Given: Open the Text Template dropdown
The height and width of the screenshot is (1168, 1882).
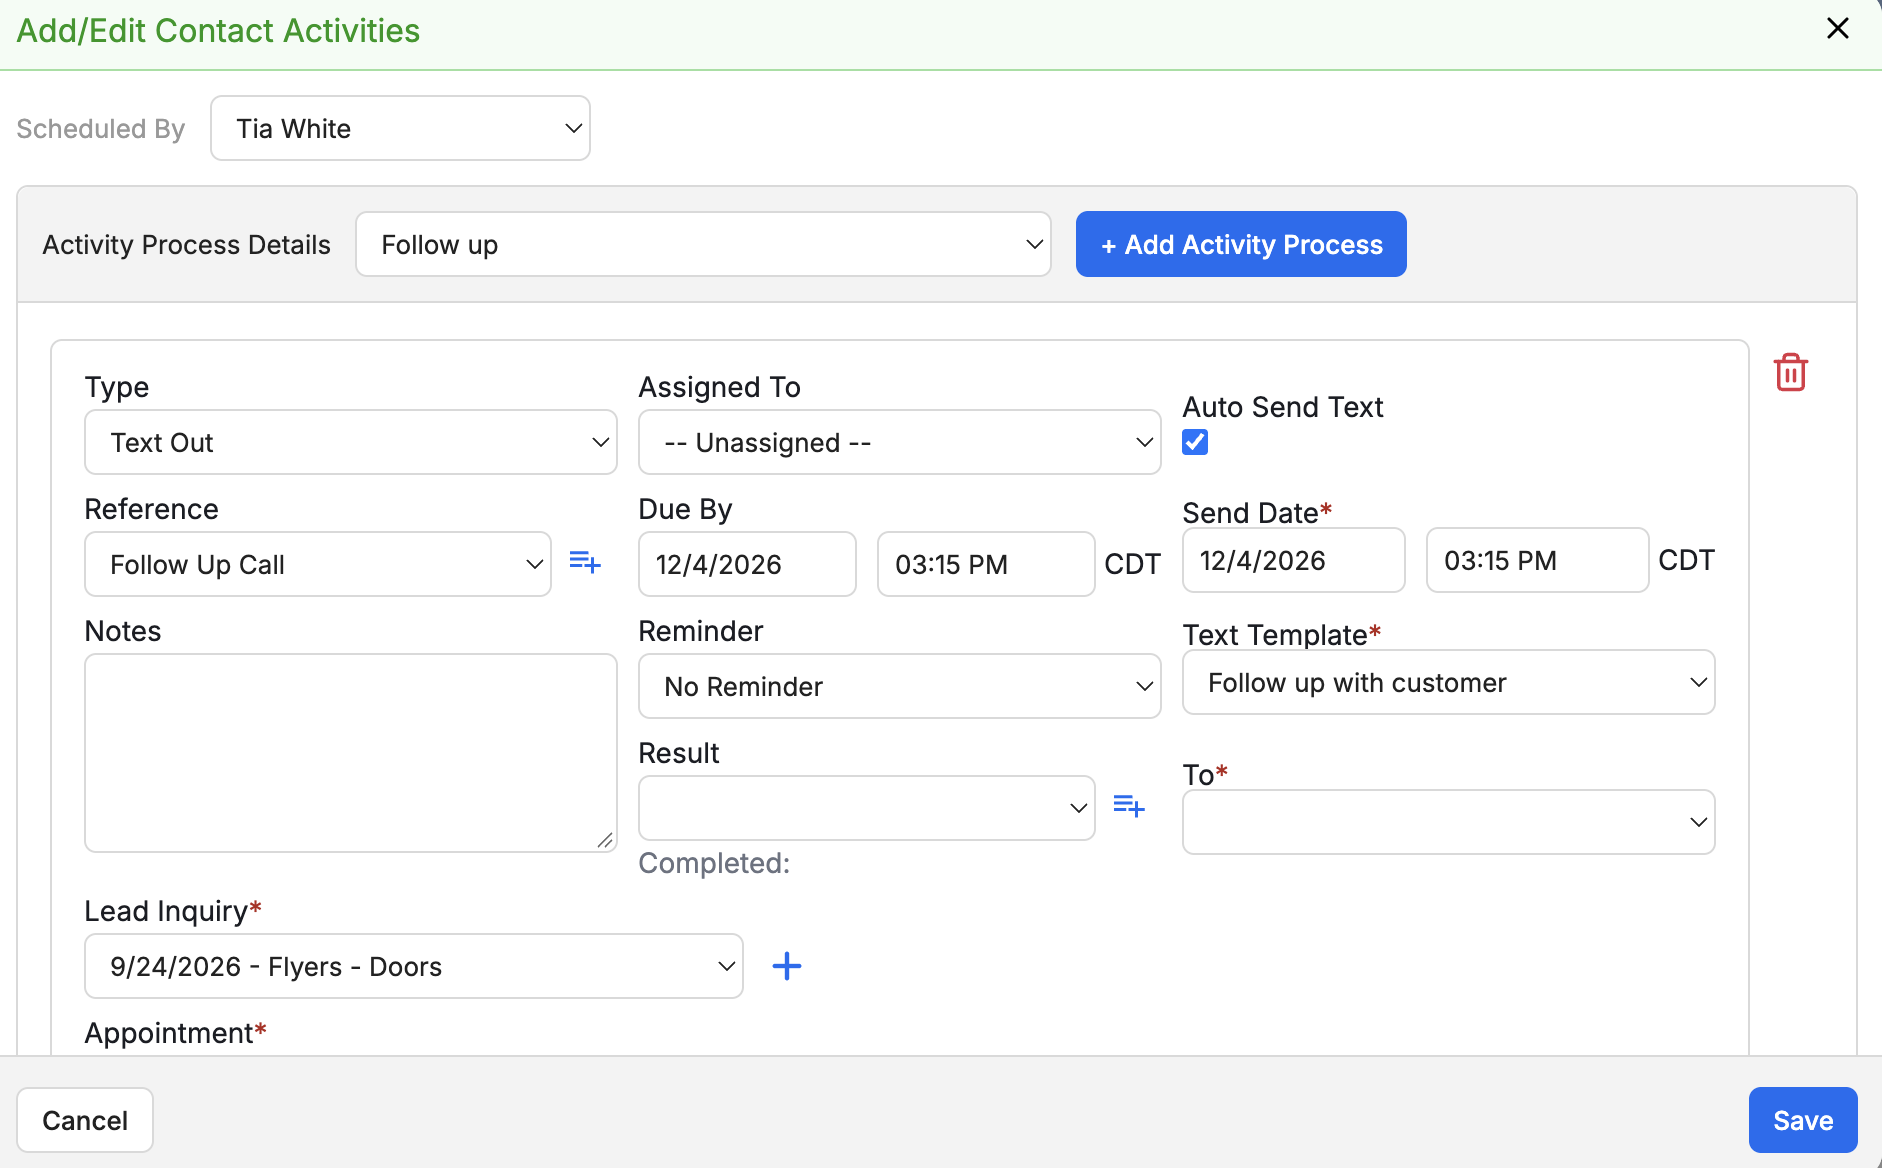Looking at the screenshot, I should 1448,682.
